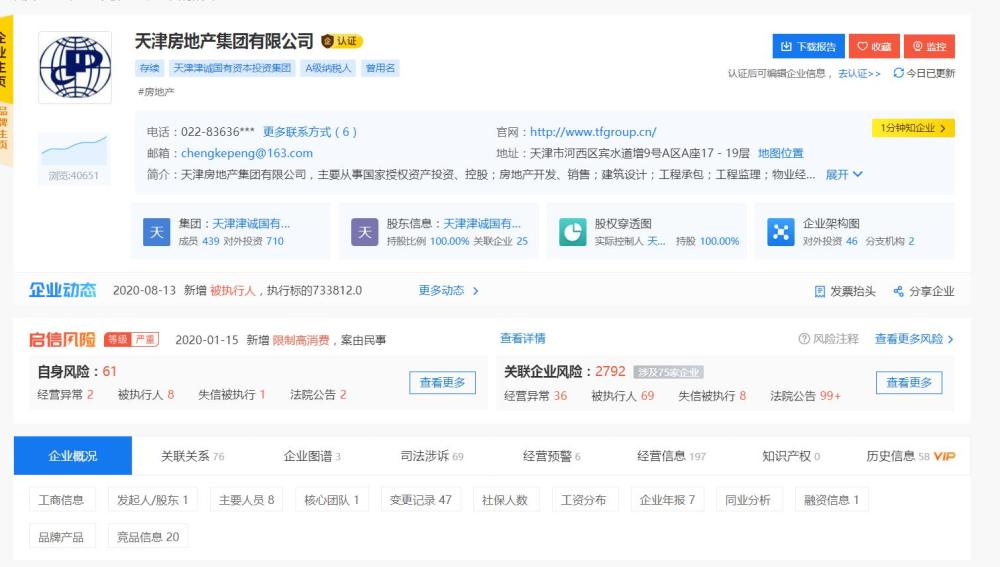The width and height of the screenshot is (1000, 567).
Task: Switch to the 经营预警 6 tab
Action: [552, 456]
